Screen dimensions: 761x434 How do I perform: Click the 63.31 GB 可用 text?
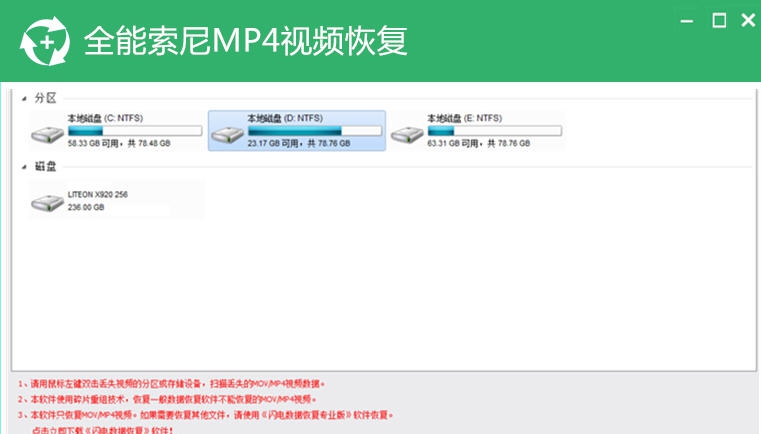452,143
